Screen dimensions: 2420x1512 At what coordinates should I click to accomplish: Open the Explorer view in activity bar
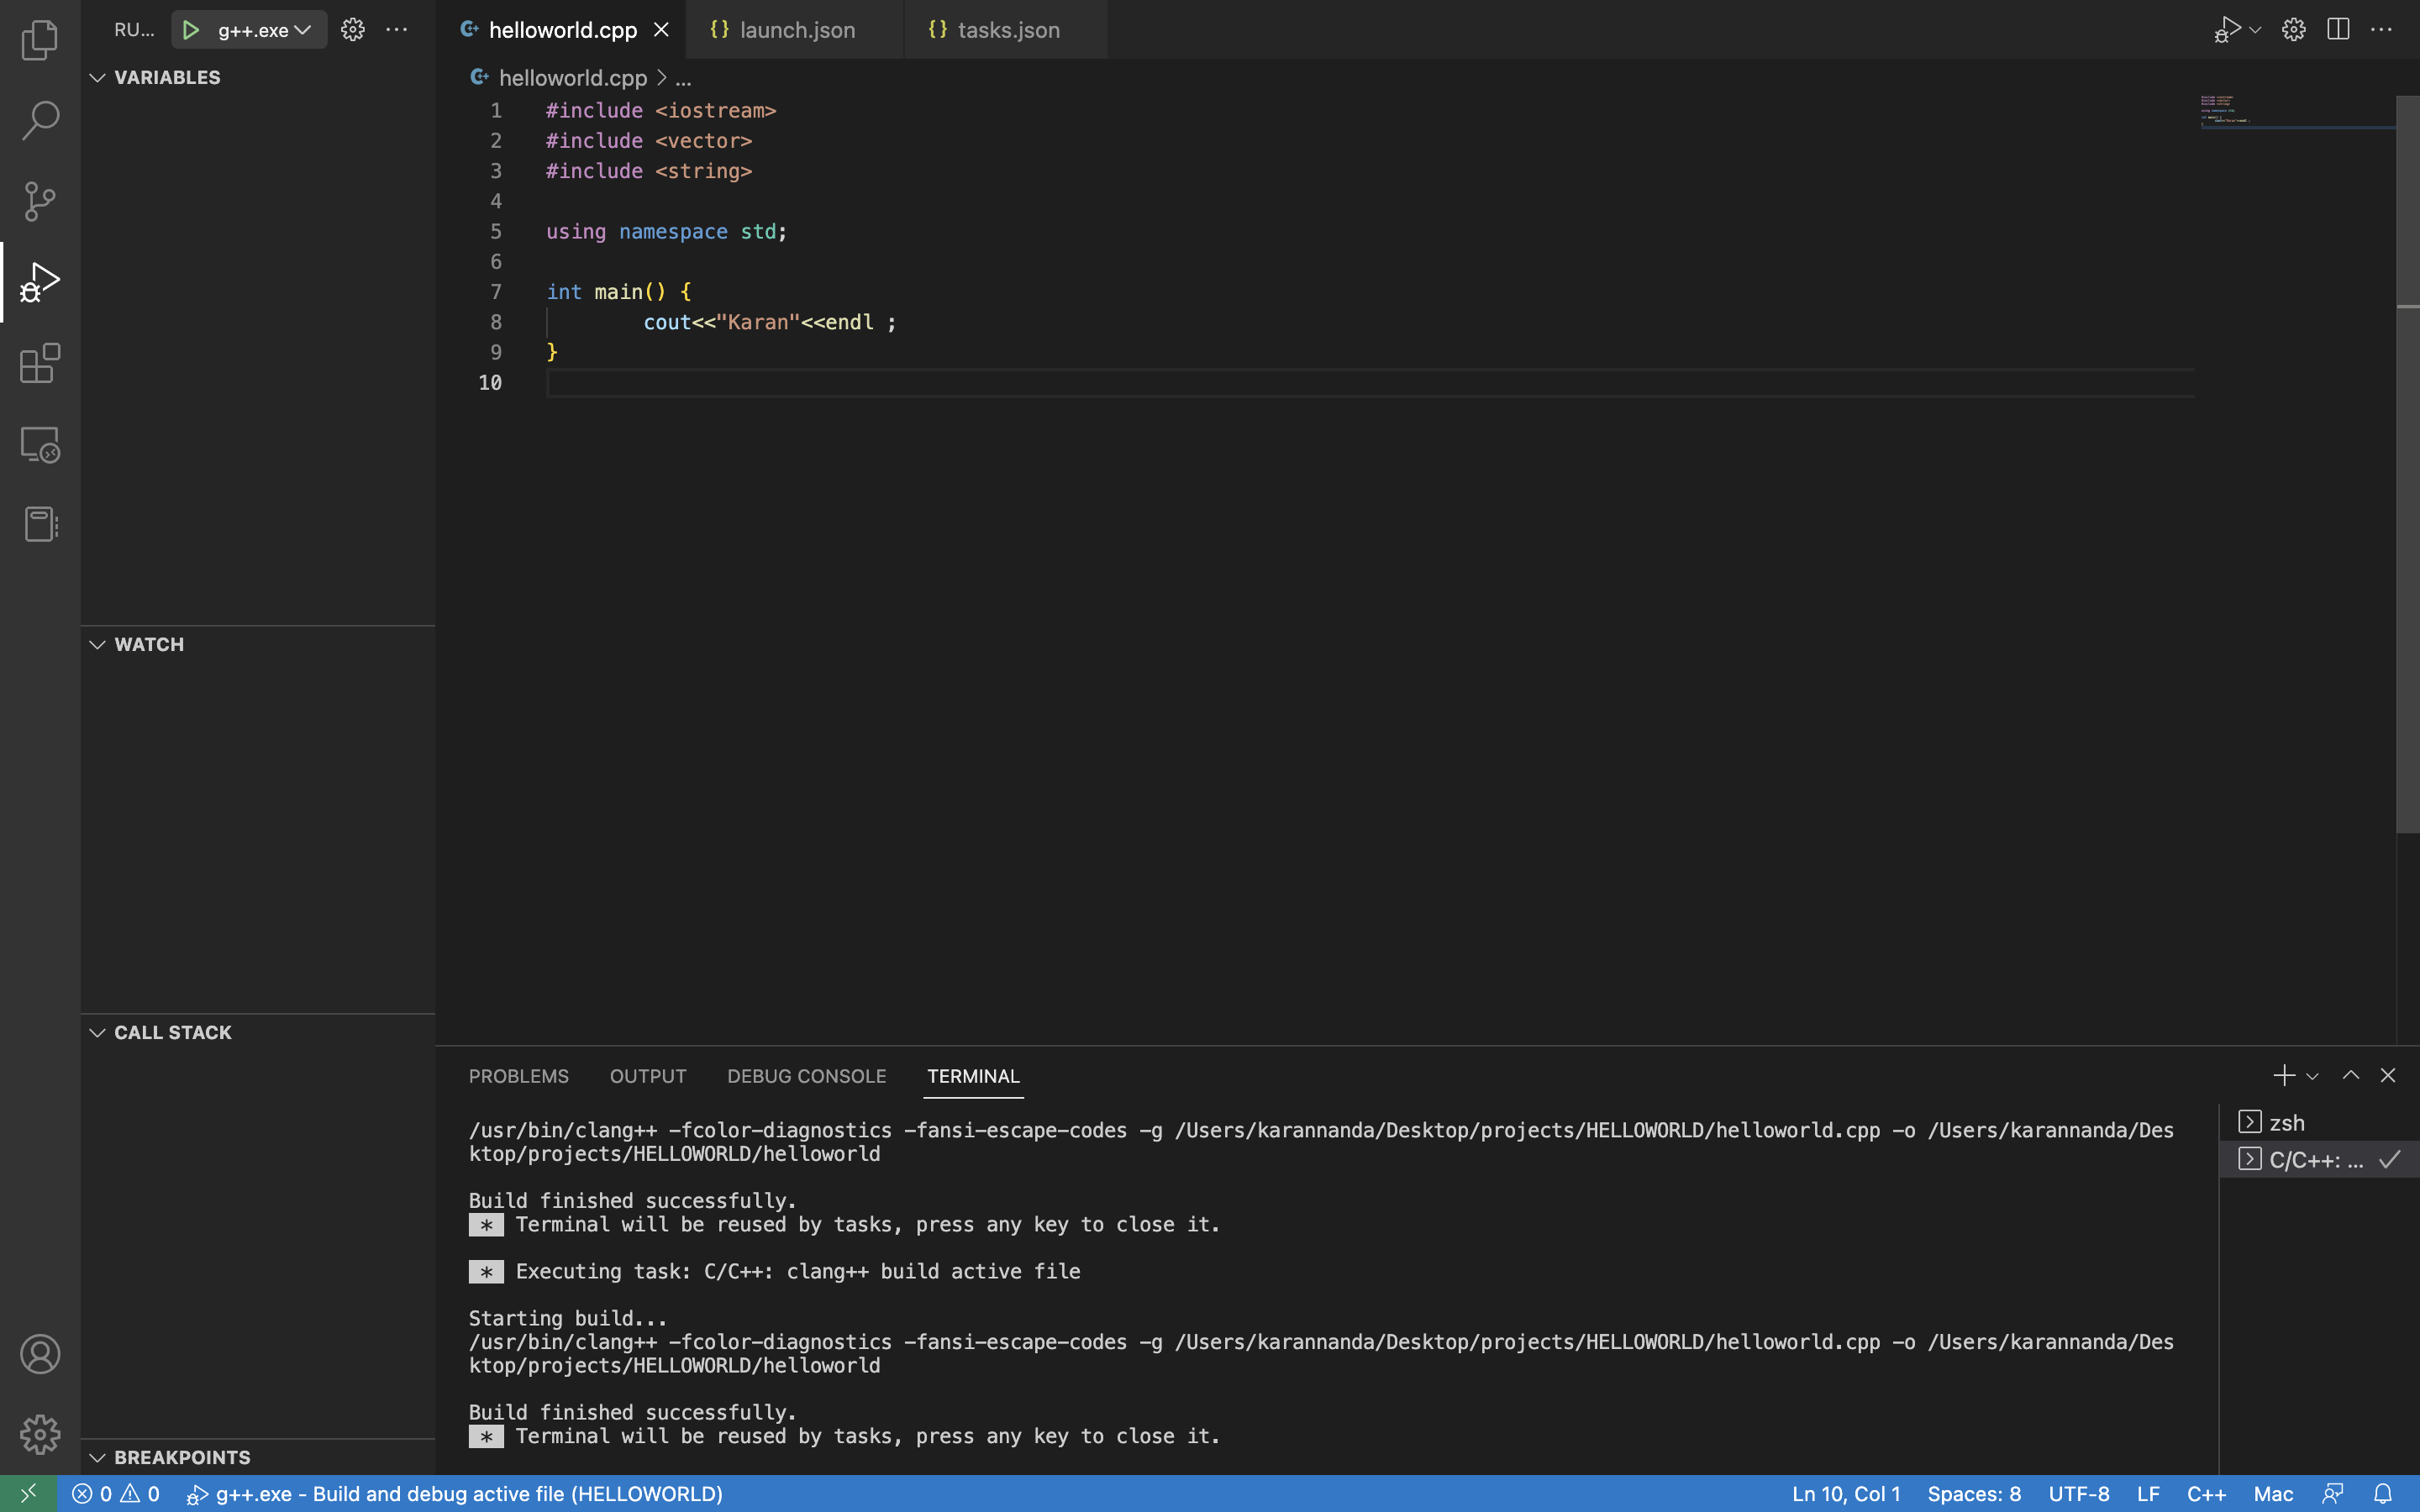click(x=40, y=40)
